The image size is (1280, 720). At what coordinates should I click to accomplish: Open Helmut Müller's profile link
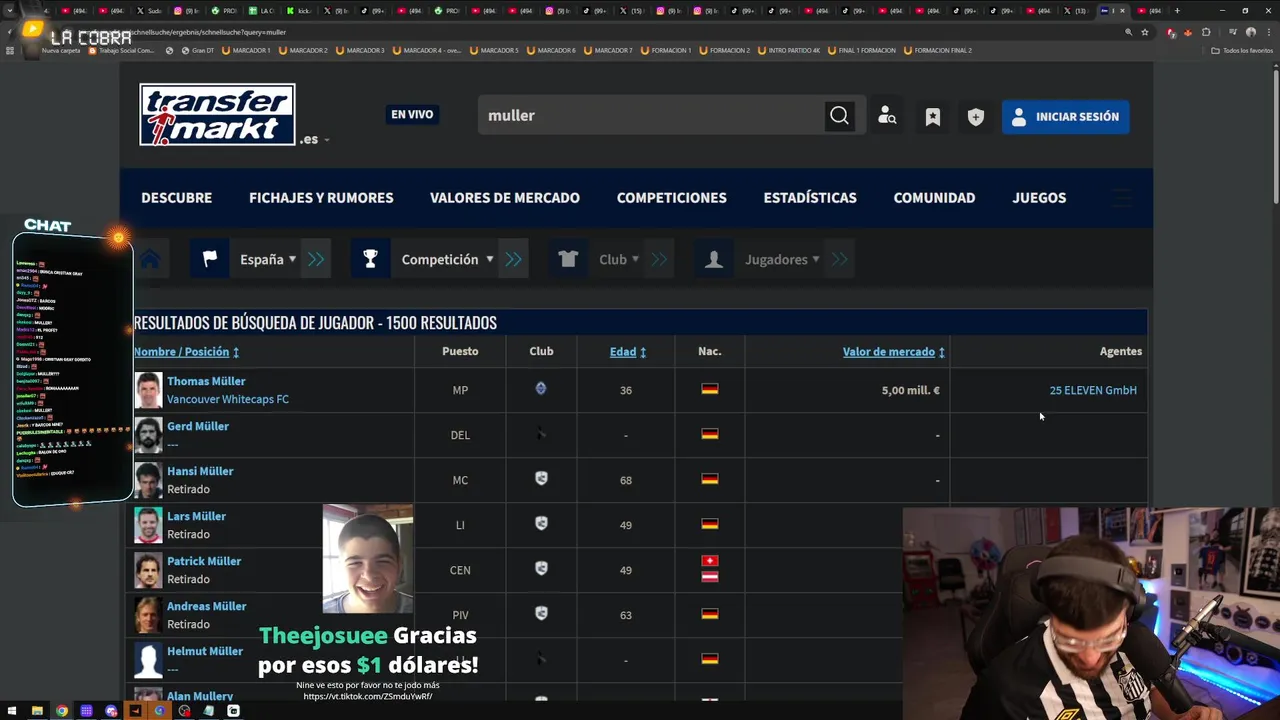tap(205, 651)
